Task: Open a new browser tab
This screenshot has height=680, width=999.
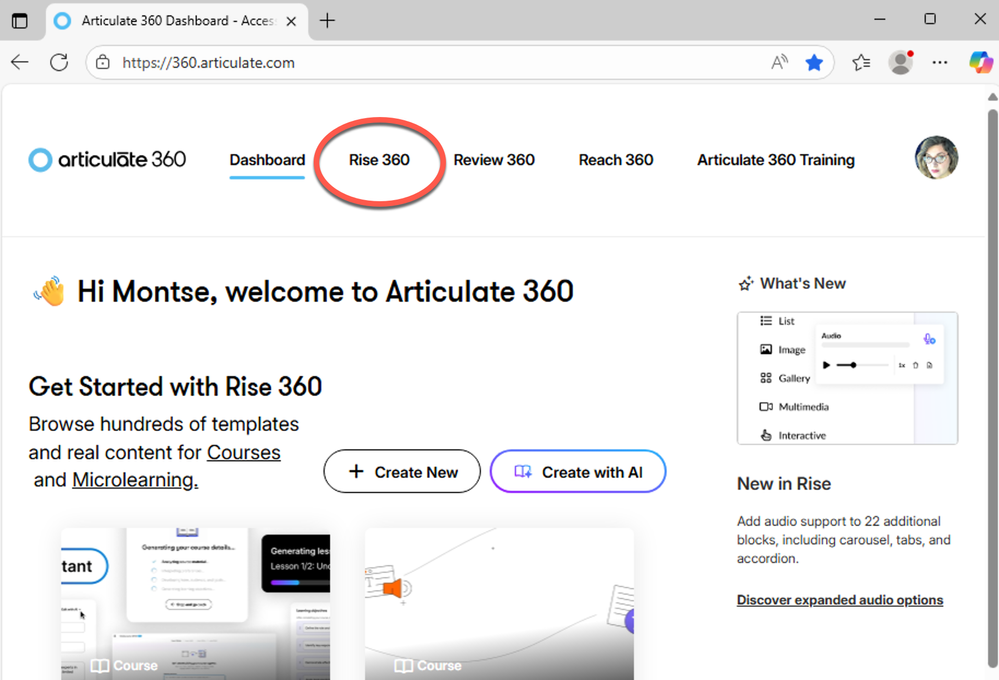Action: pyautogui.click(x=327, y=21)
